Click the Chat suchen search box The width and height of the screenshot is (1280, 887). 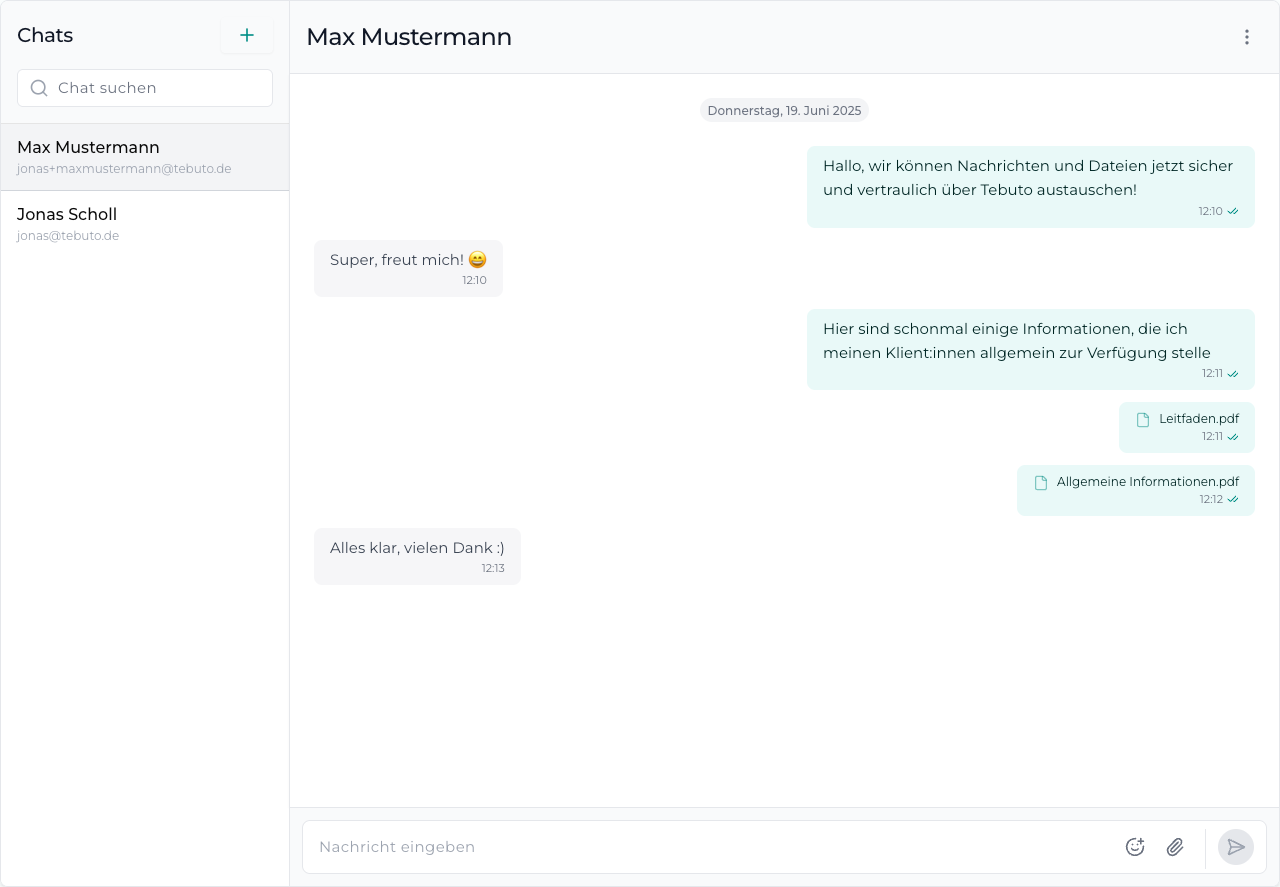pyautogui.click(x=144, y=88)
